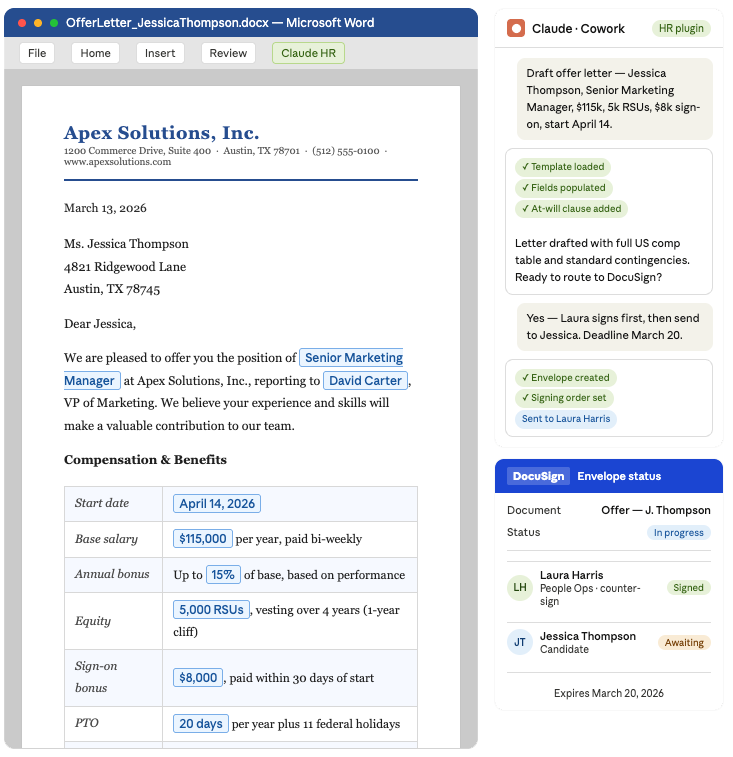Click the Claude Cowork logo icon
This screenshot has width=733, height=757.
pyautogui.click(x=516, y=28)
